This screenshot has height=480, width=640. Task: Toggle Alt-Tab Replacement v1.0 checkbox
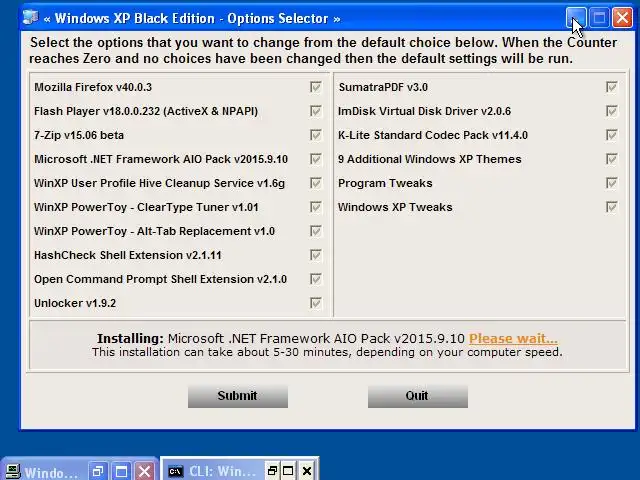pyautogui.click(x=316, y=231)
